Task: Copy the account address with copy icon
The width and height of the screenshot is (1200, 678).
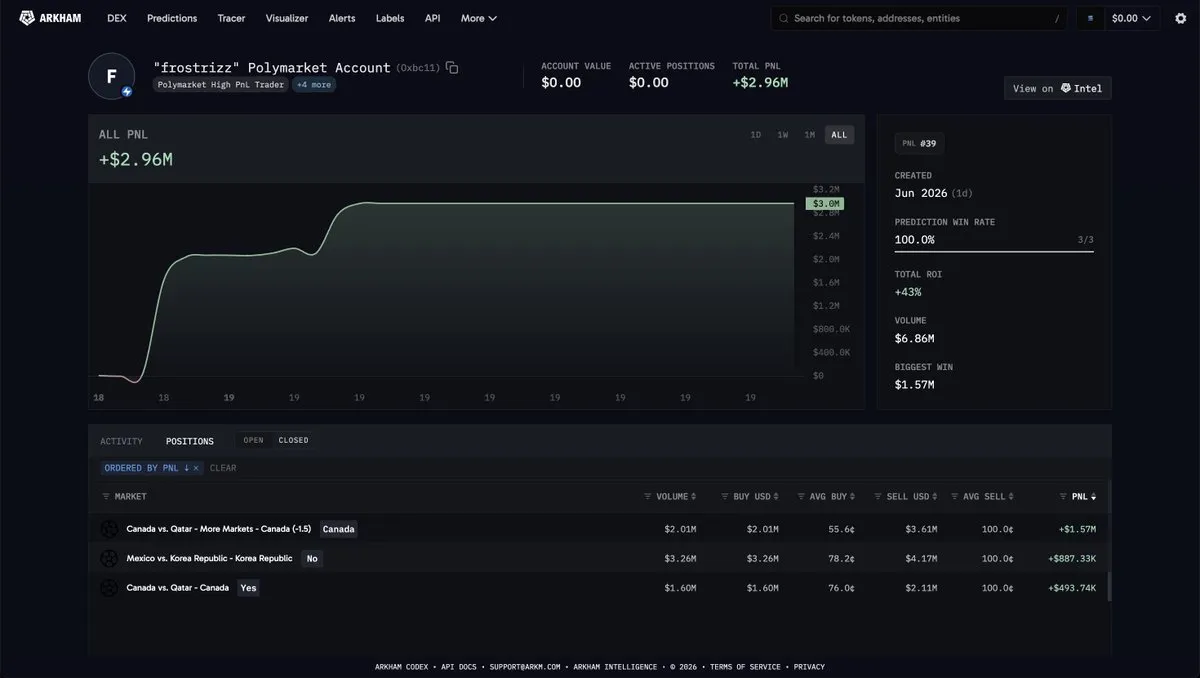Action: [x=452, y=68]
